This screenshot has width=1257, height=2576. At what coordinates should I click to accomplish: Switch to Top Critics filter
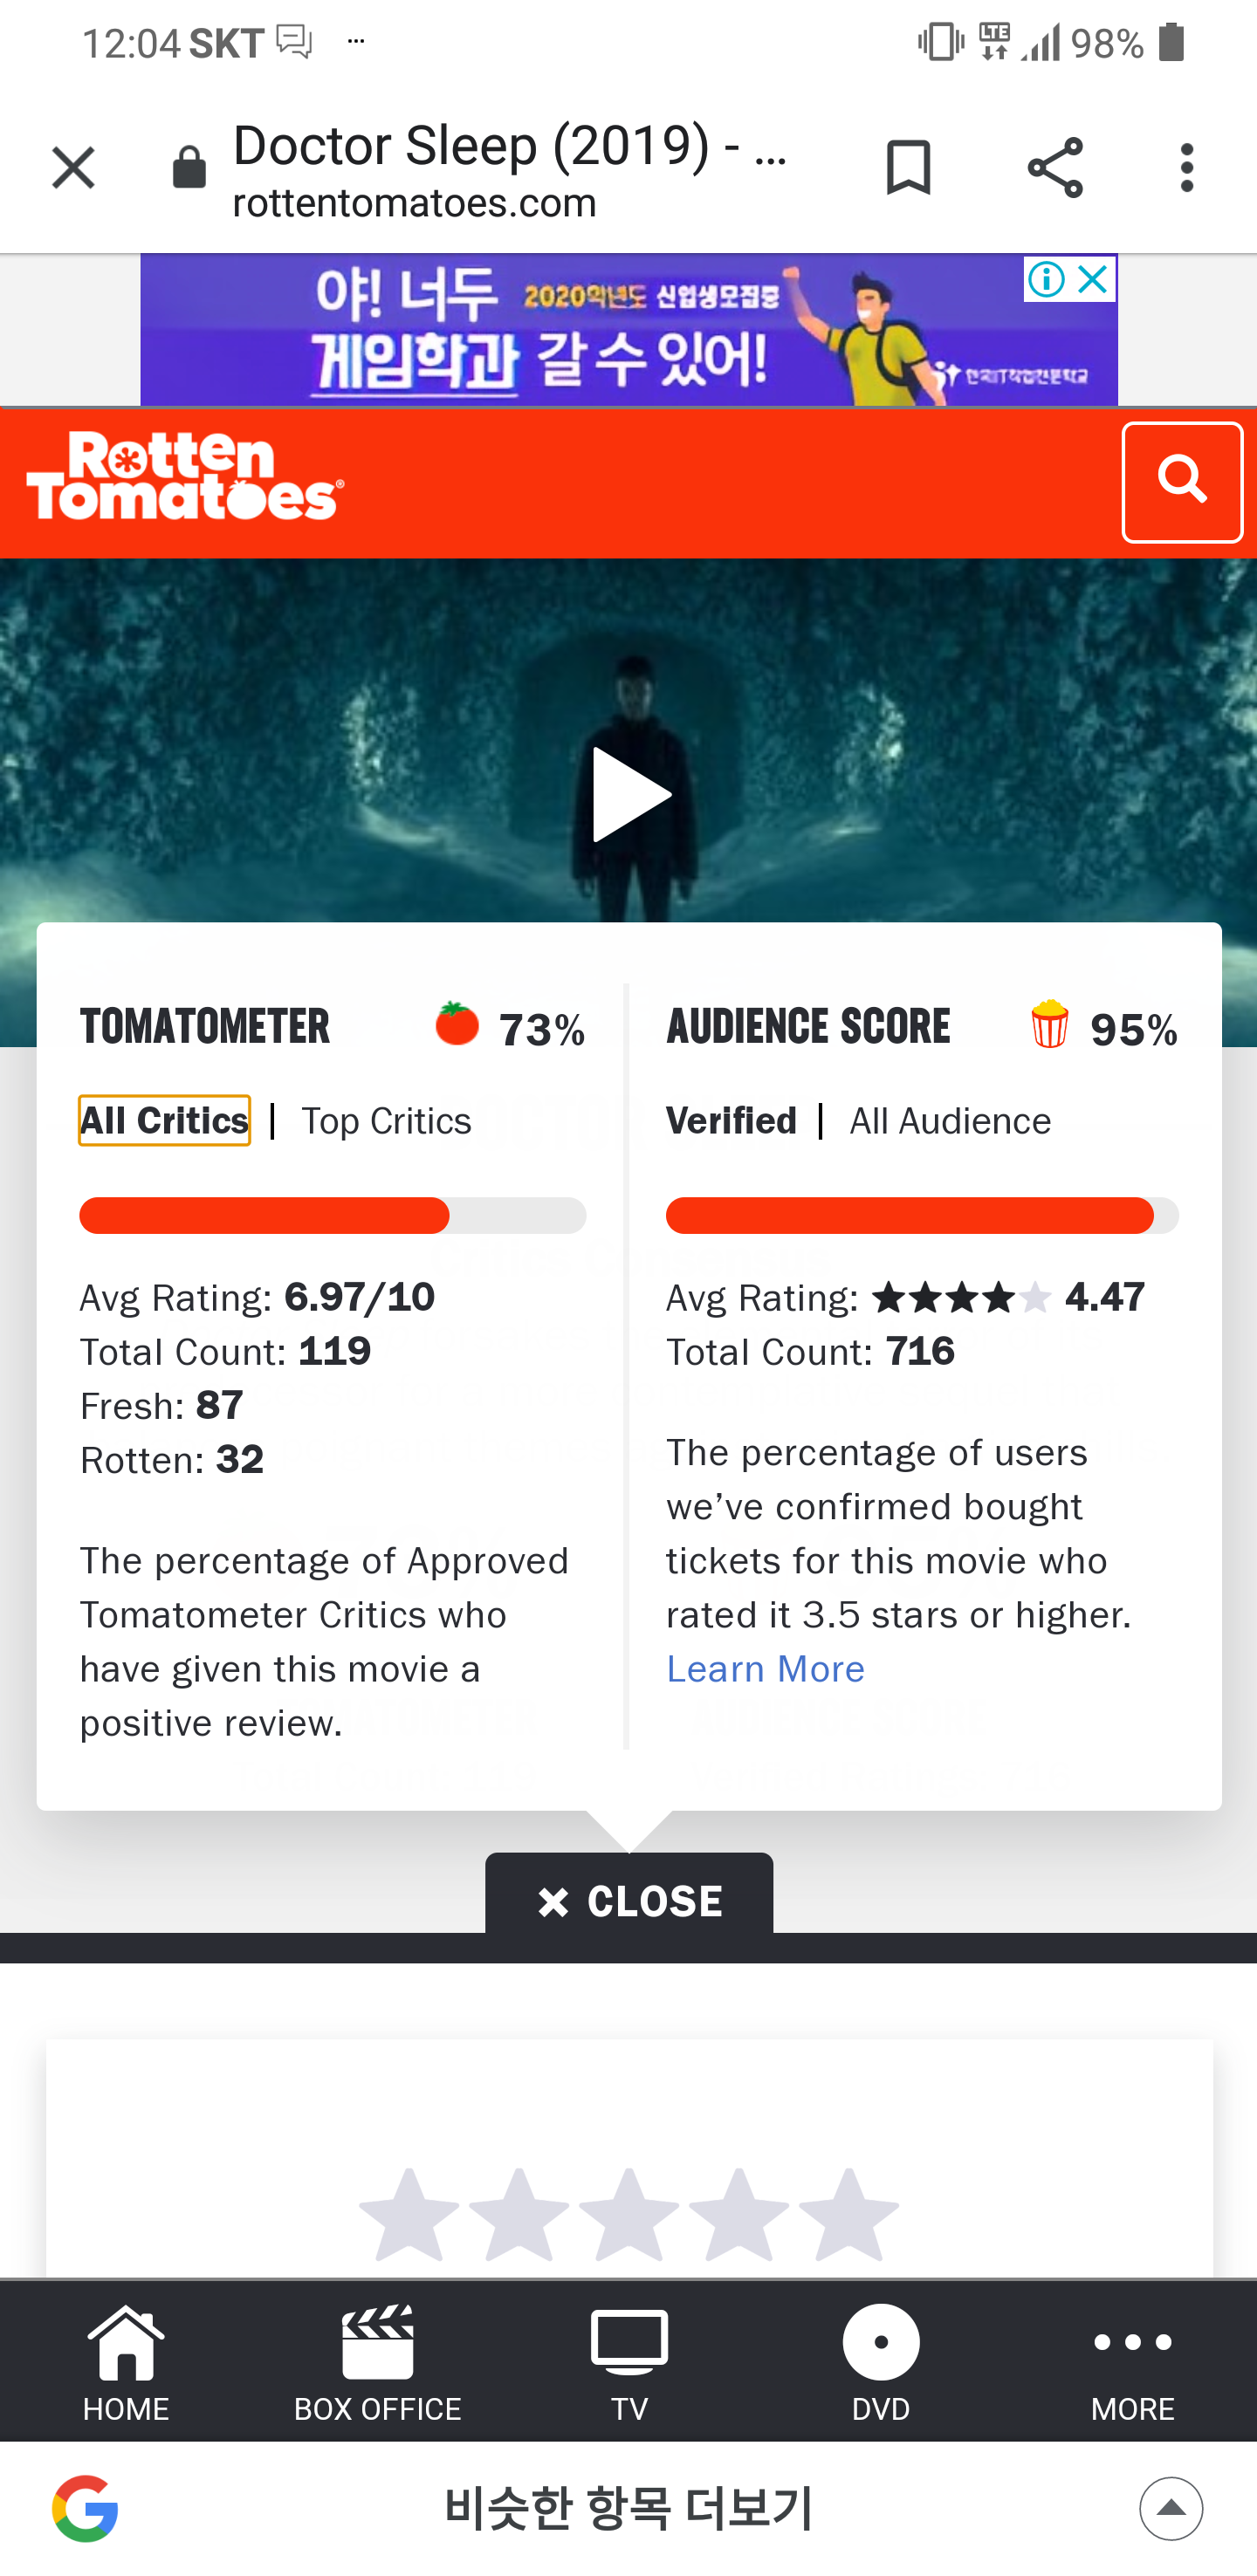[386, 1121]
